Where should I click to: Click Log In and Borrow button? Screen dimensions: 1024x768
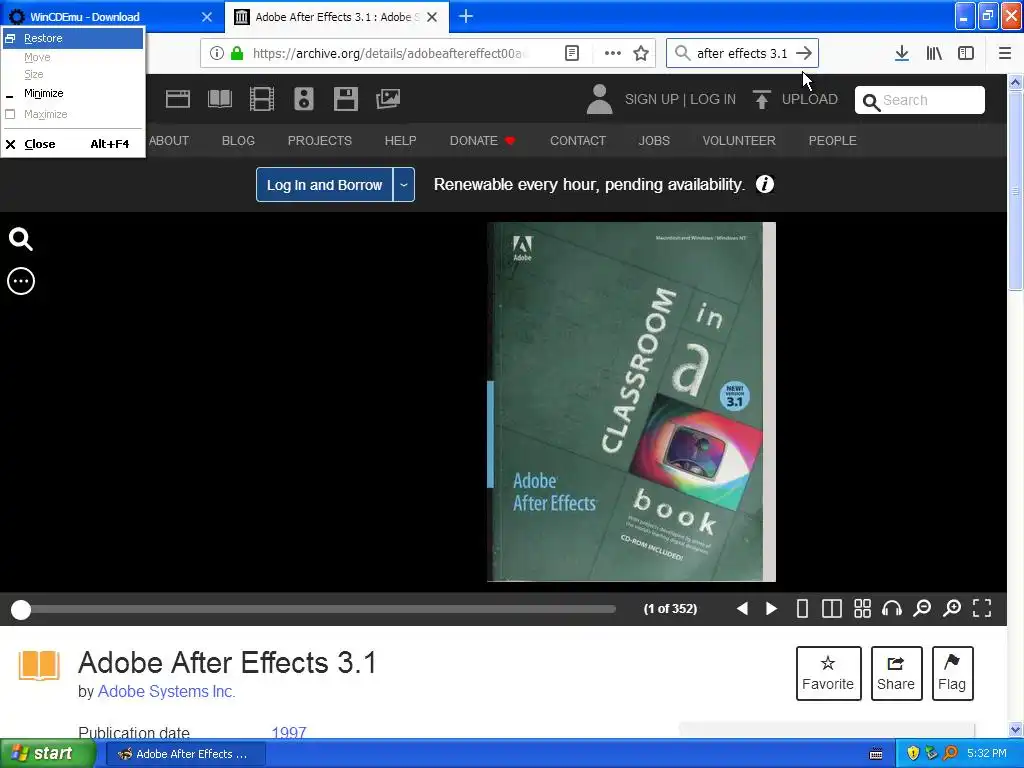(324, 185)
